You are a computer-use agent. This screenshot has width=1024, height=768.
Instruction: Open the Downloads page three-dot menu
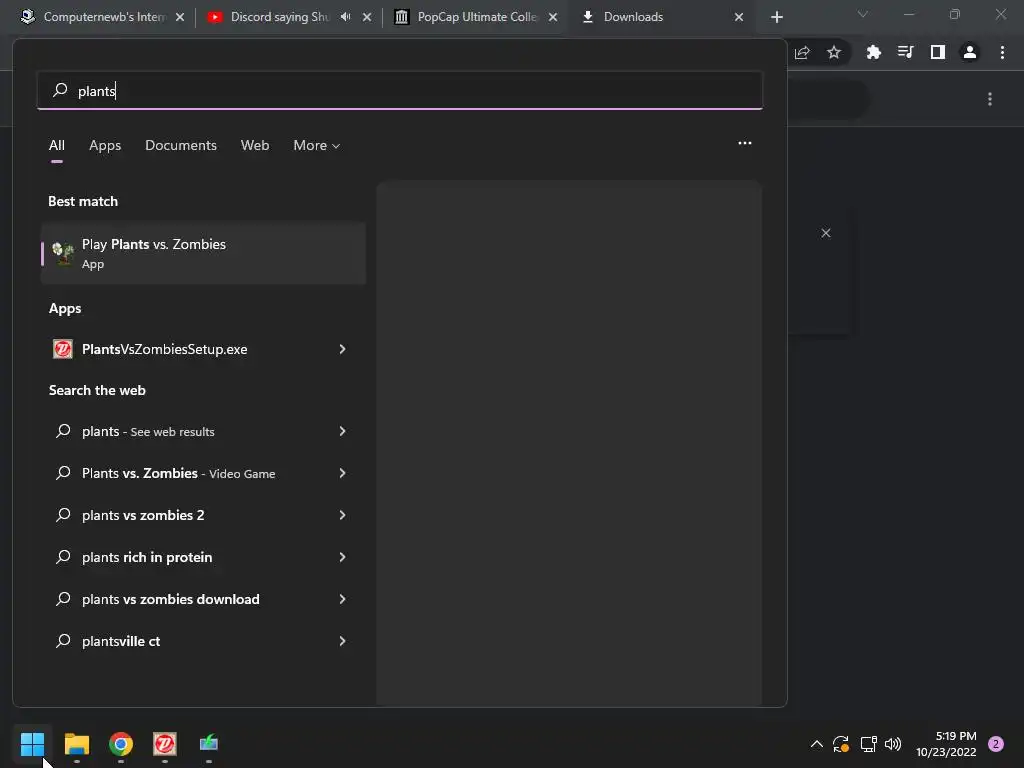(990, 99)
